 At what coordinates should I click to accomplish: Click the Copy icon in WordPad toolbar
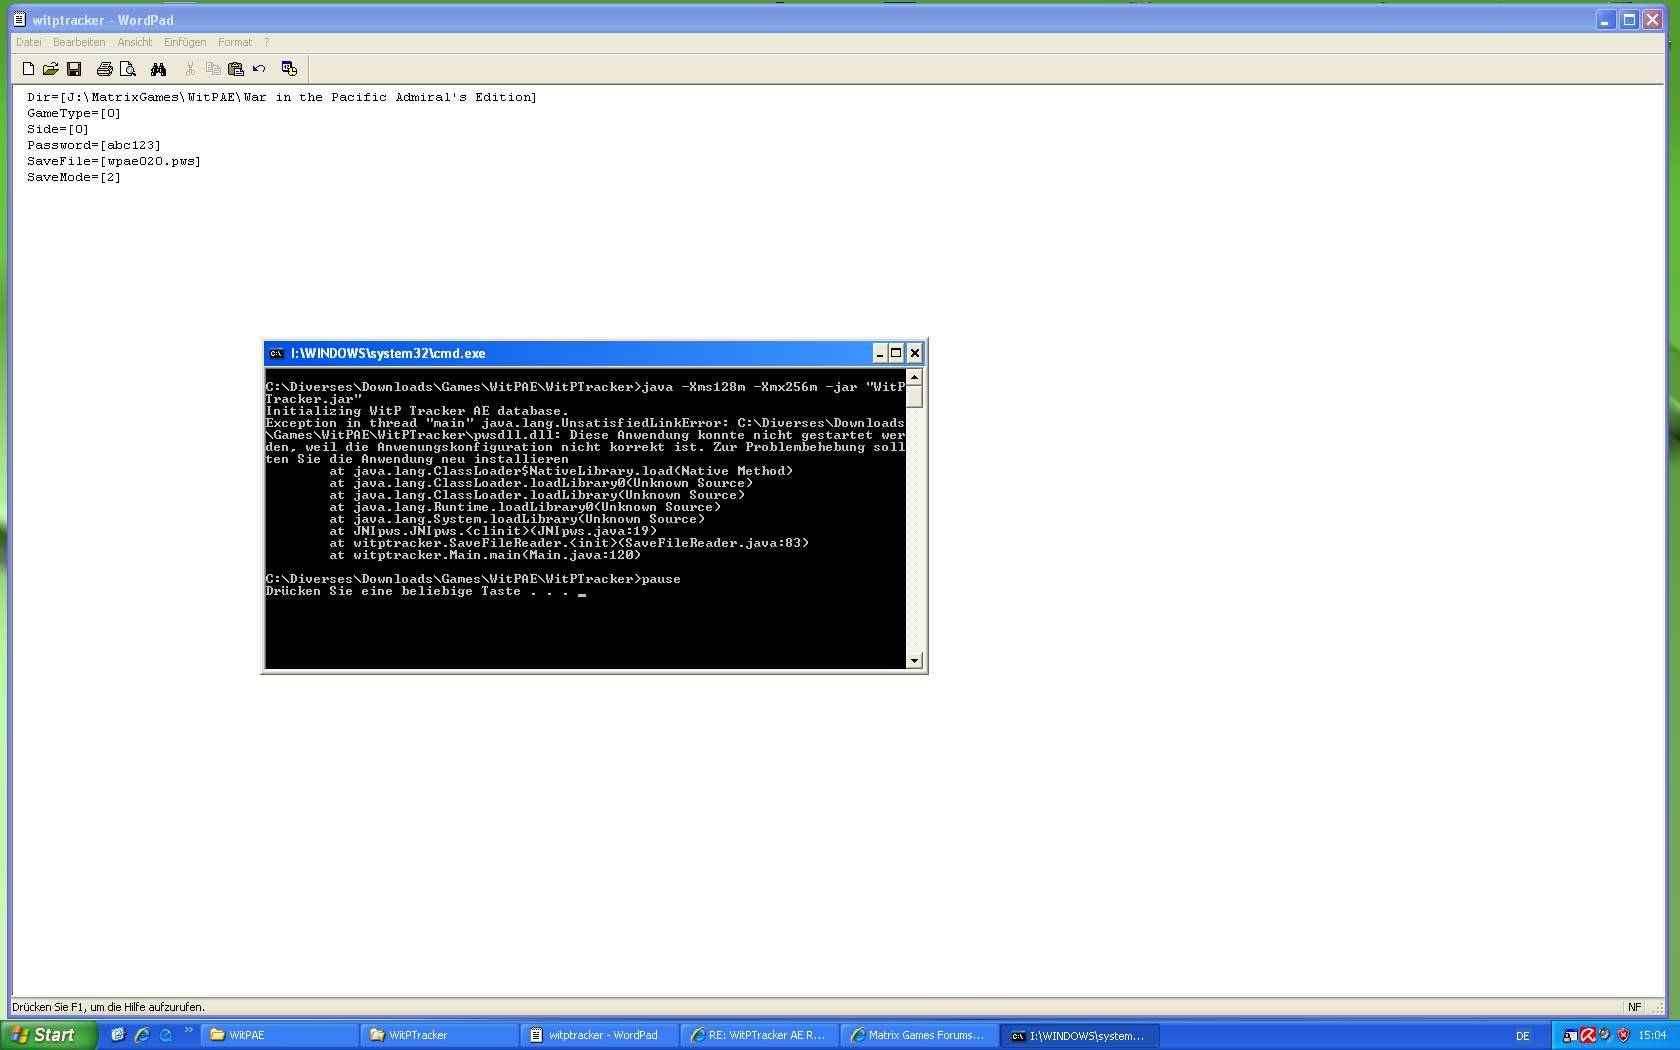(213, 69)
